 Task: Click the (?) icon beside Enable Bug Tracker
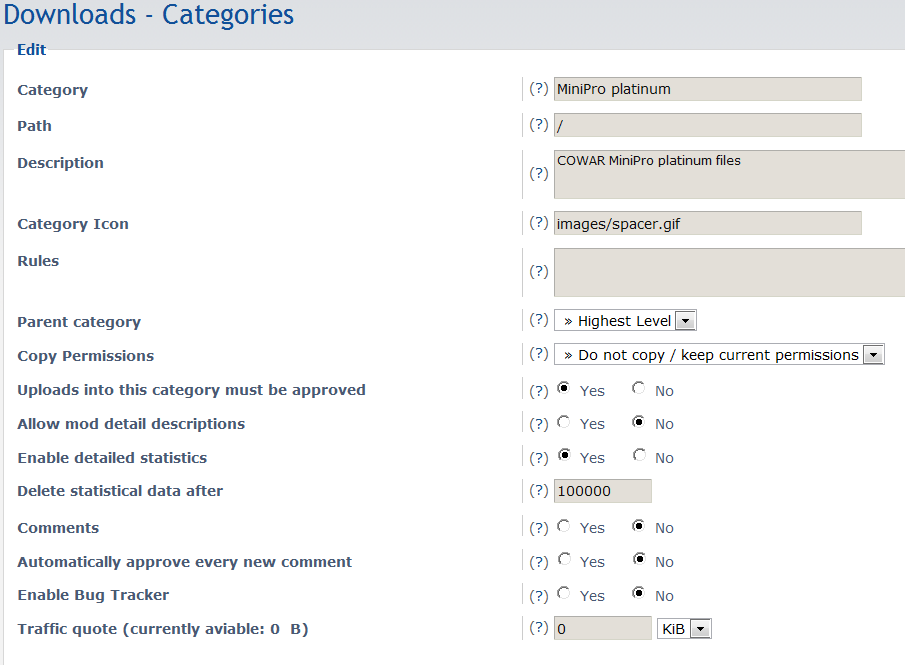point(538,595)
